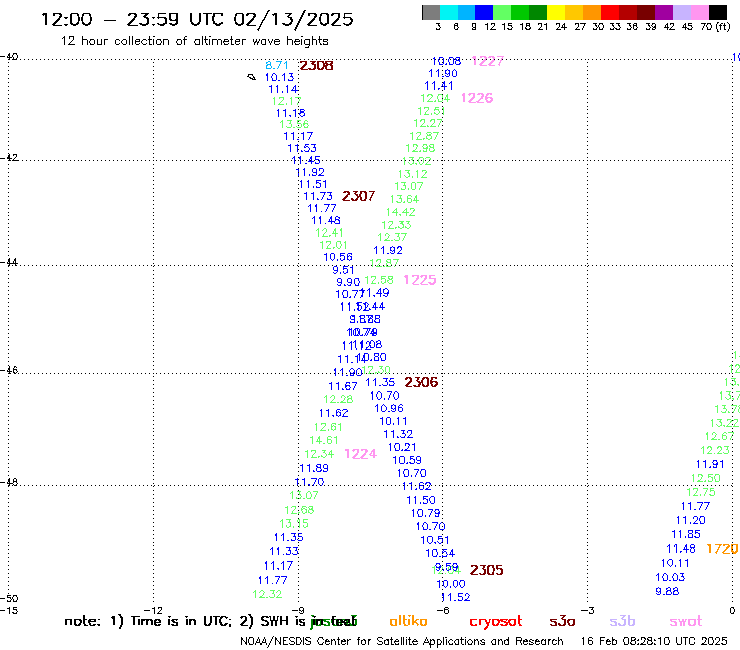Click wave height value 10.56
The width and height of the screenshot is (740, 650).
(x=338, y=257)
